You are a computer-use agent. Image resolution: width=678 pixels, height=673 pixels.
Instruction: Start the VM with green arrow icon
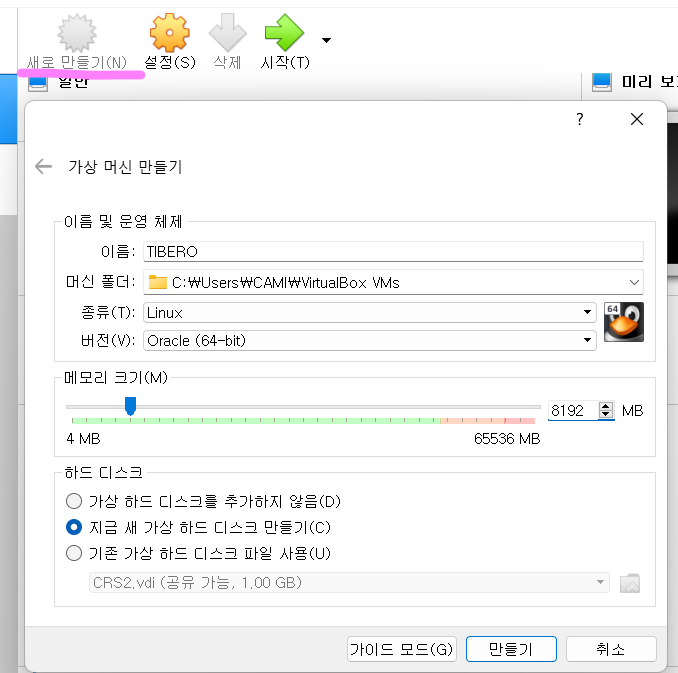[x=285, y=32]
